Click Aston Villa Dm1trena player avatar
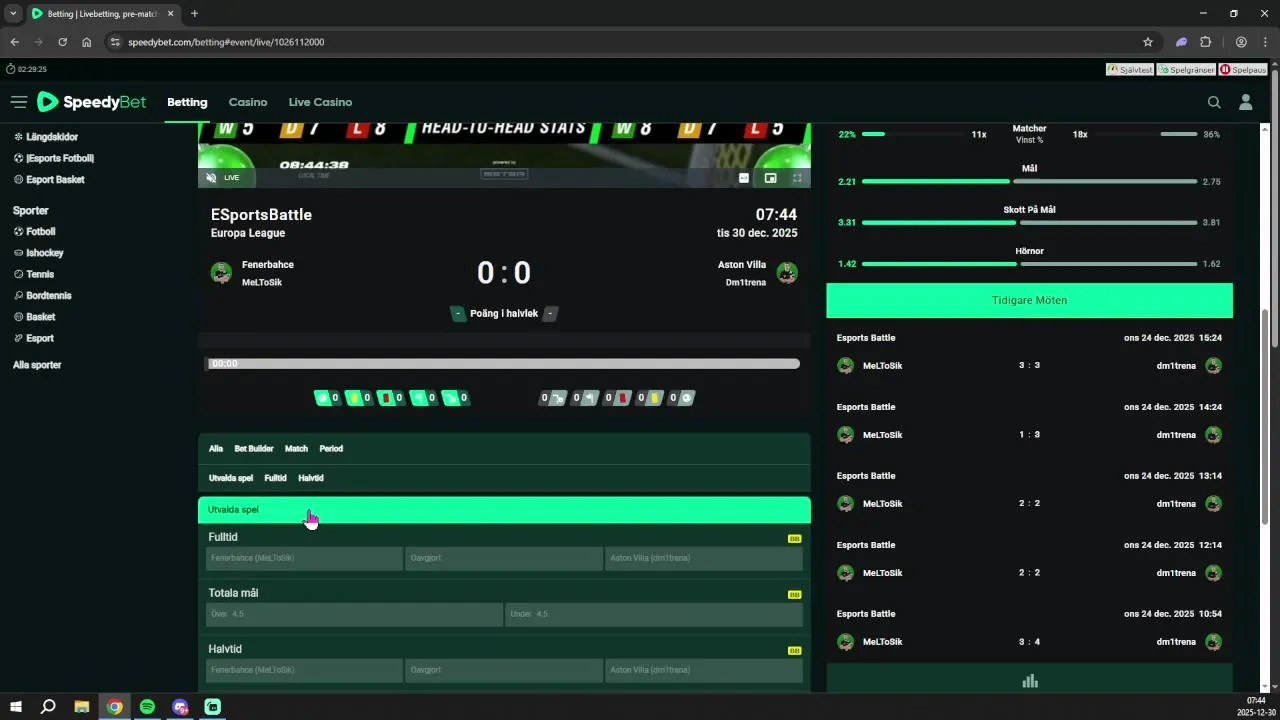This screenshot has width=1280, height=720. (787, 273)
